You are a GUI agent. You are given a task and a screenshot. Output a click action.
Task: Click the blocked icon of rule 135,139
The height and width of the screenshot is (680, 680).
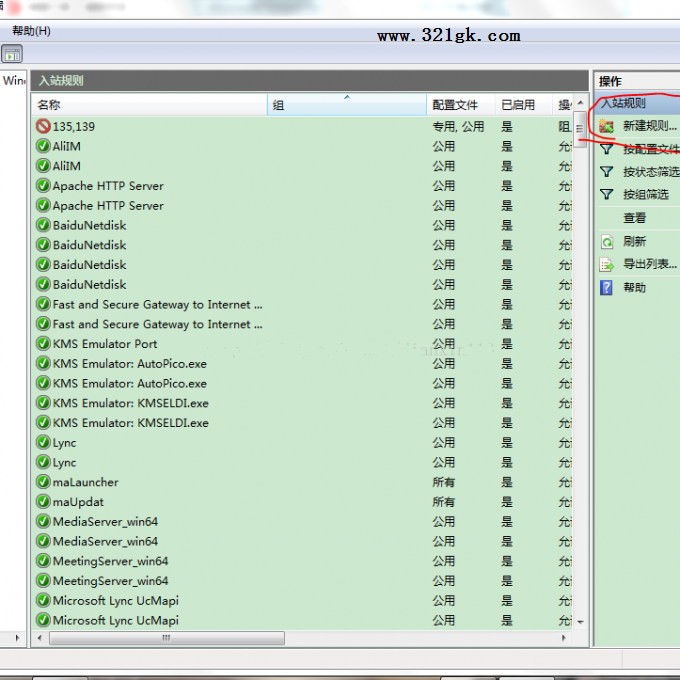(x=43, y=126)
